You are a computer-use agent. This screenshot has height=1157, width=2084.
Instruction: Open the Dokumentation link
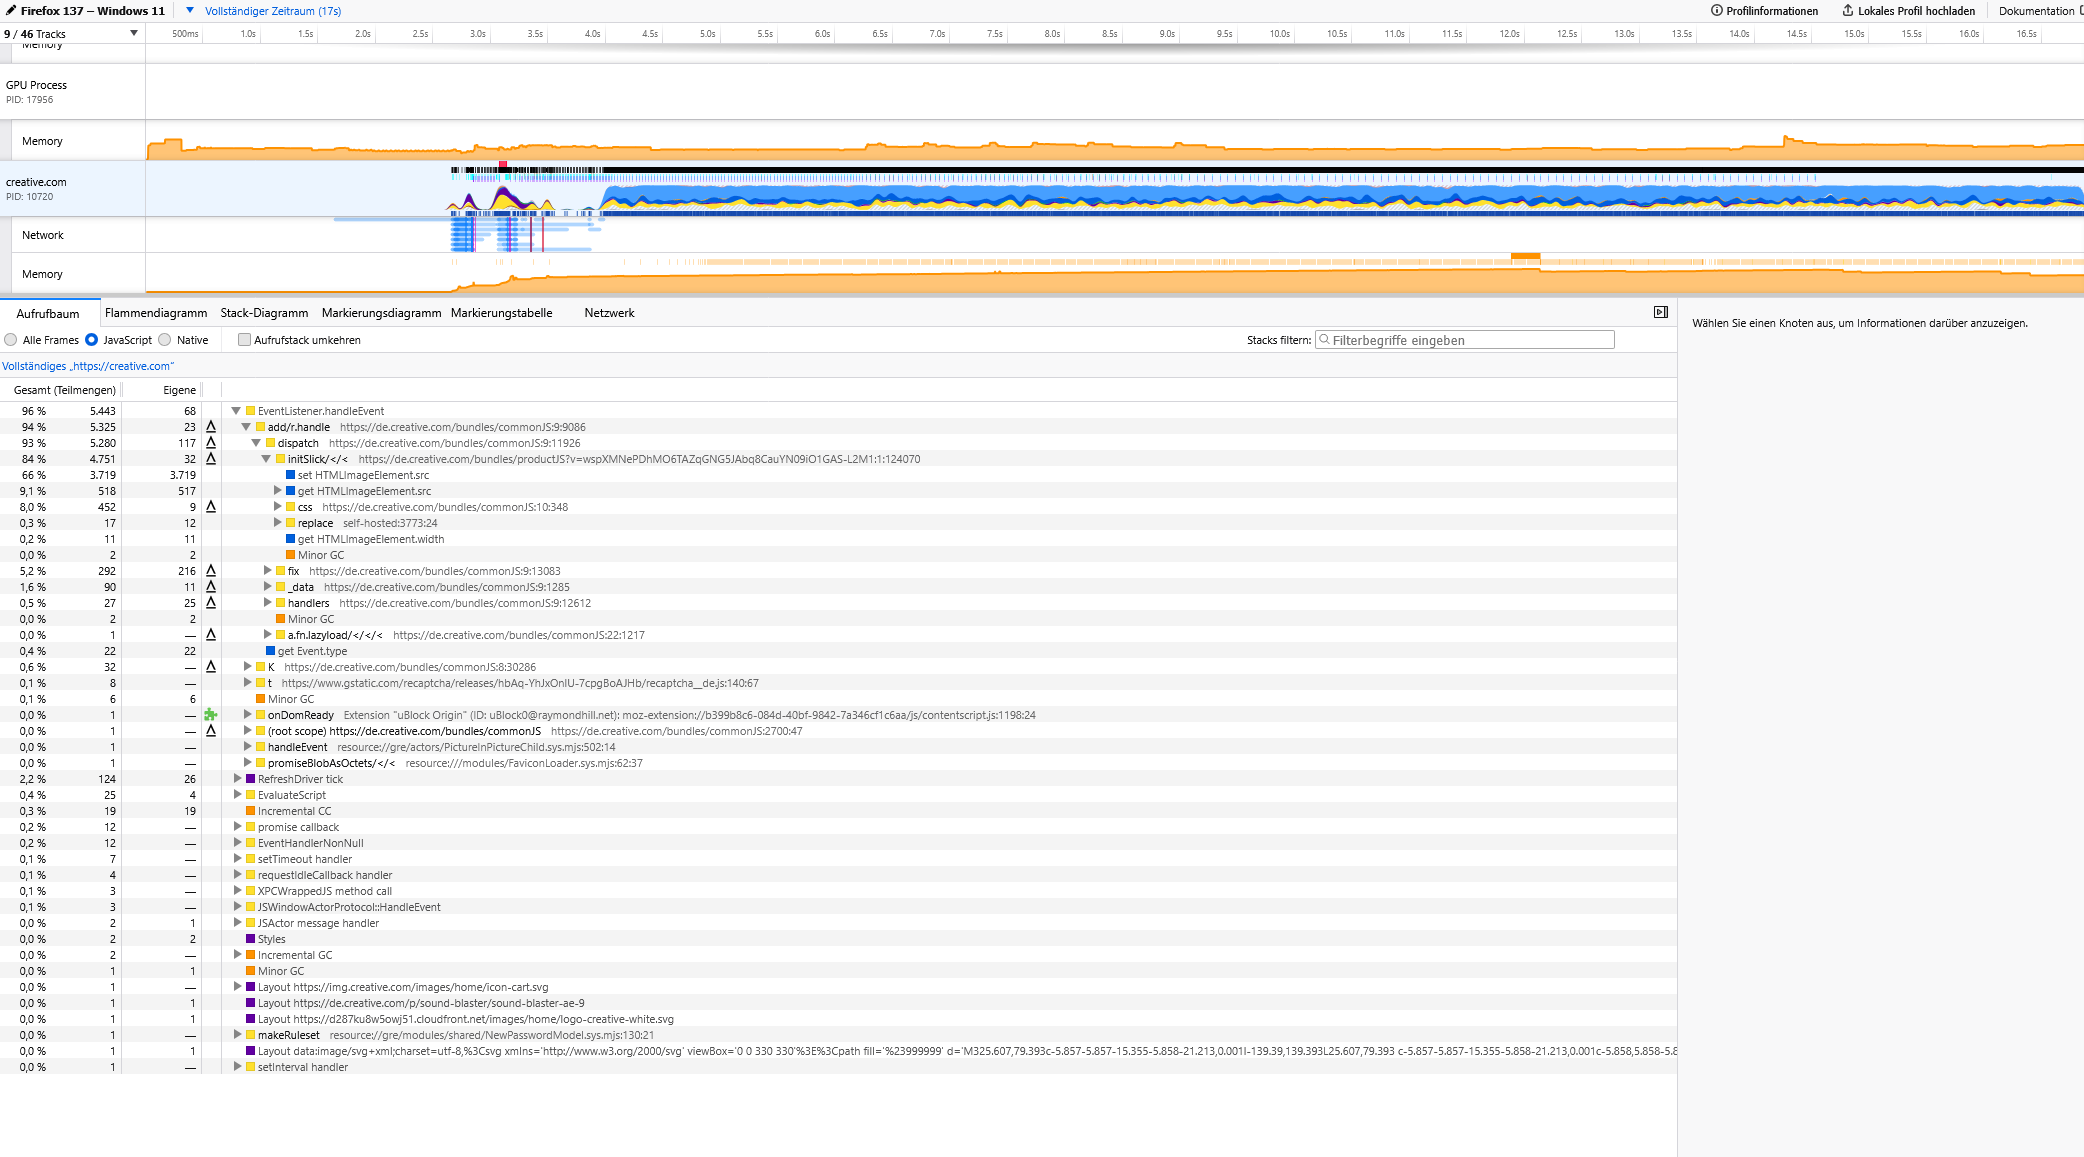[x=2036, y=11]
